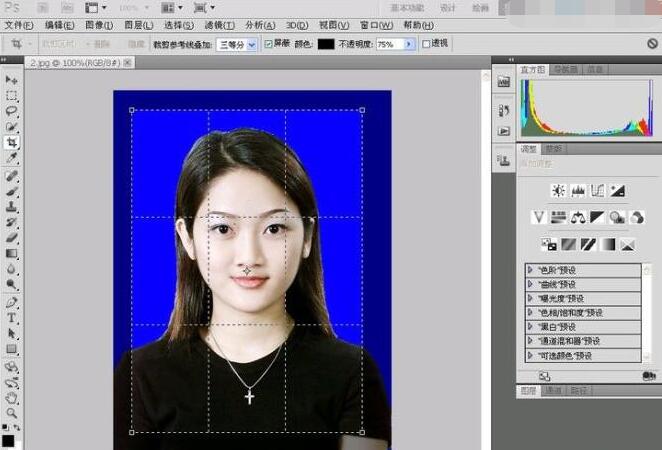Select the Move tool
Screen dimensions: 662x450
(11, 80)
